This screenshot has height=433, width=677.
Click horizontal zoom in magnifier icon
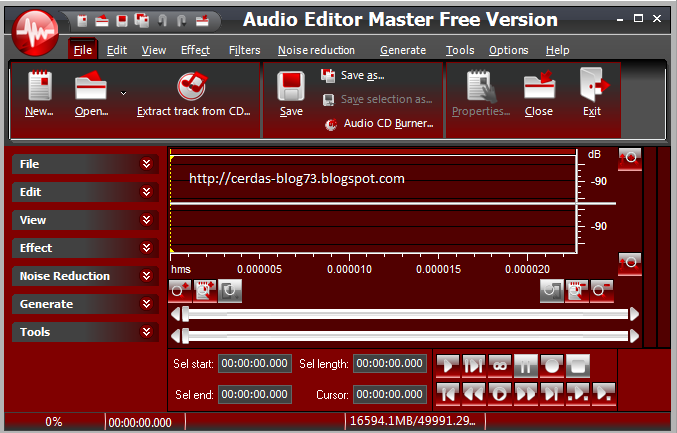tap(180, 291)
